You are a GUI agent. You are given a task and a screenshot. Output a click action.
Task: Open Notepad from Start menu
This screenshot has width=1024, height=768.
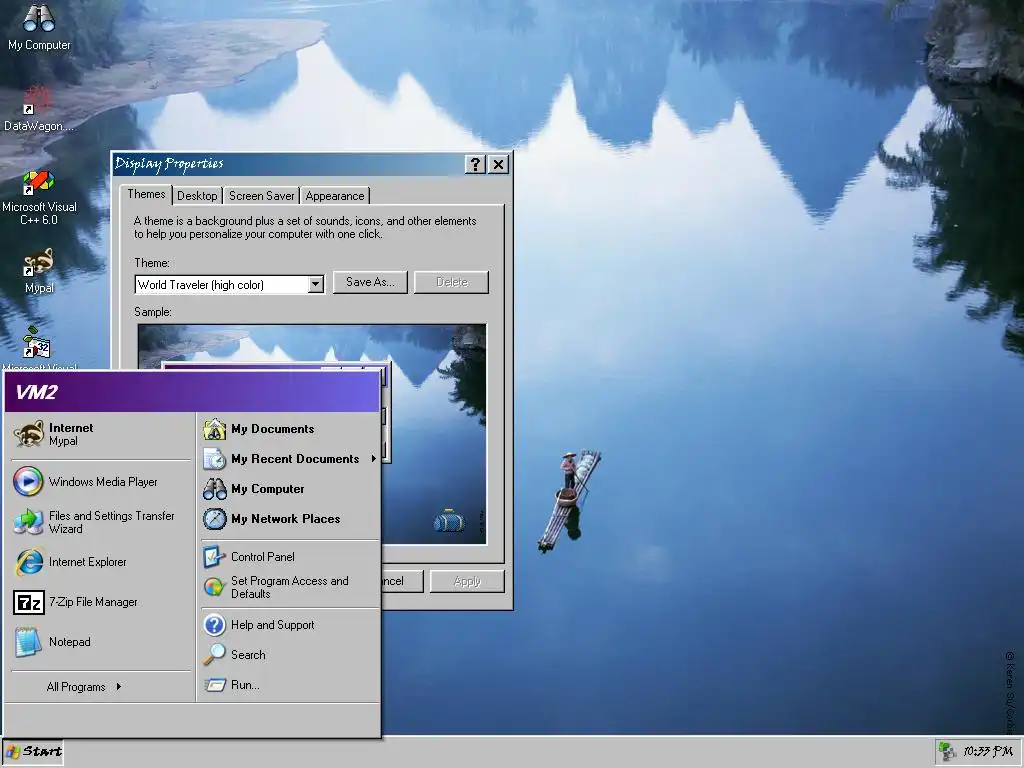(101, 642)
